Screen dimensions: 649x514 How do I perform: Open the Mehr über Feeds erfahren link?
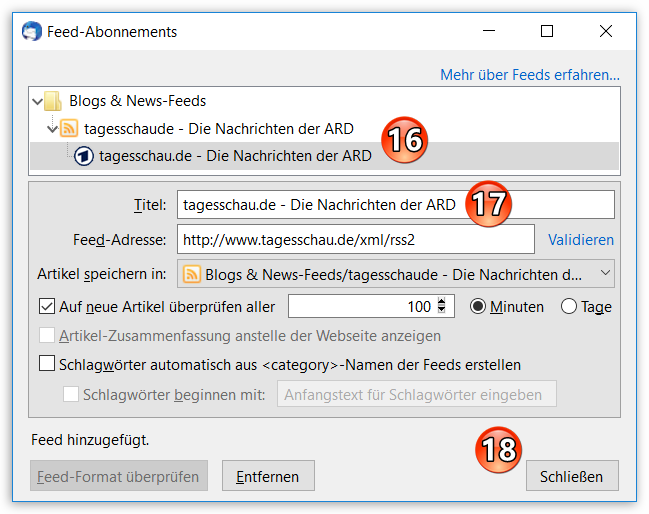point(530,75)
